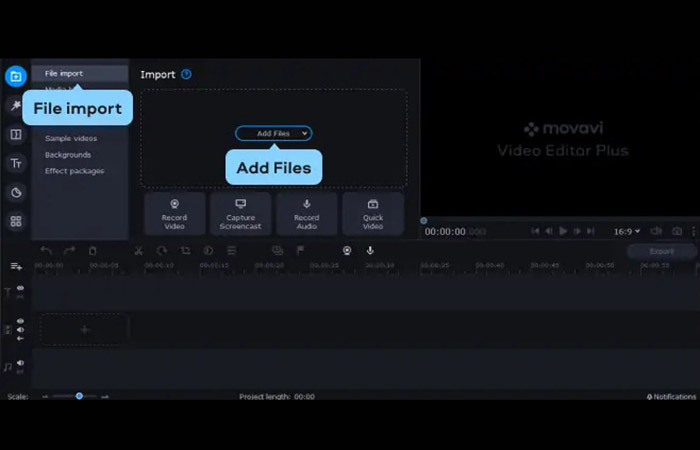This screenshot has height=450, width=700.
Task: Step back one frame
Action: [x=549, y=231]
